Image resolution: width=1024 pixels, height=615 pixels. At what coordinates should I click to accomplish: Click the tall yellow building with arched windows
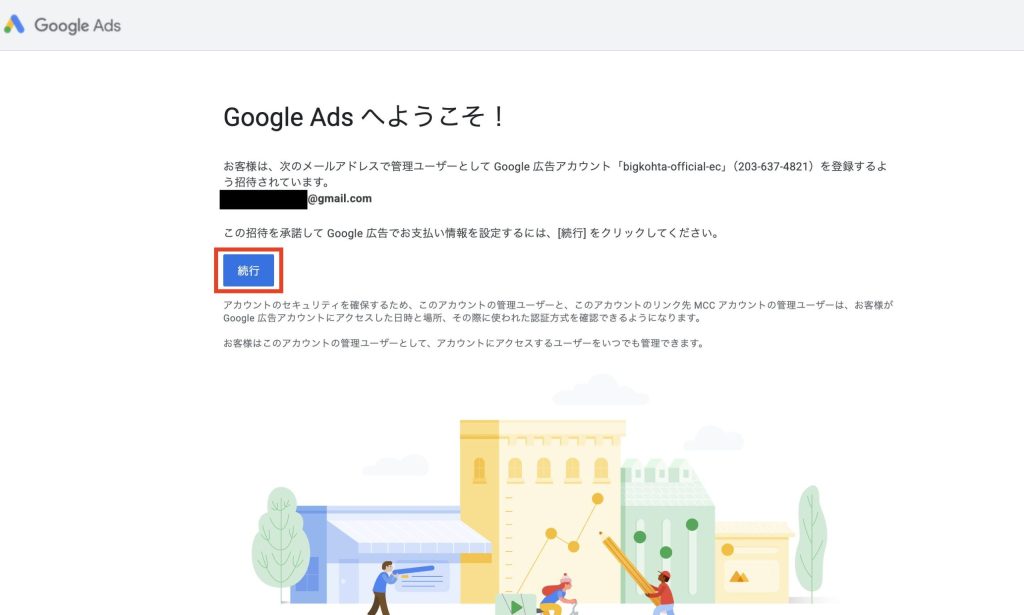[x=541, y=509]
